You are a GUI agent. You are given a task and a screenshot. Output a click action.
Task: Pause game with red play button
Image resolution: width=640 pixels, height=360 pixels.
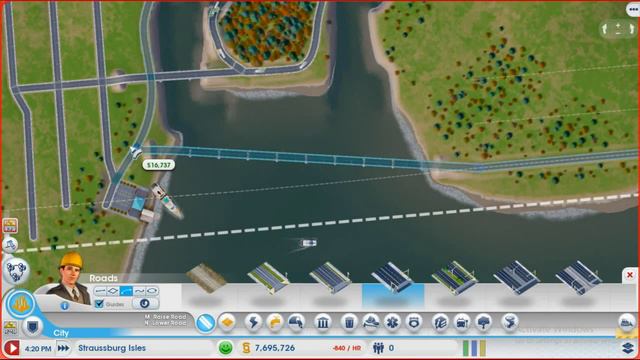tap(11, 348)
